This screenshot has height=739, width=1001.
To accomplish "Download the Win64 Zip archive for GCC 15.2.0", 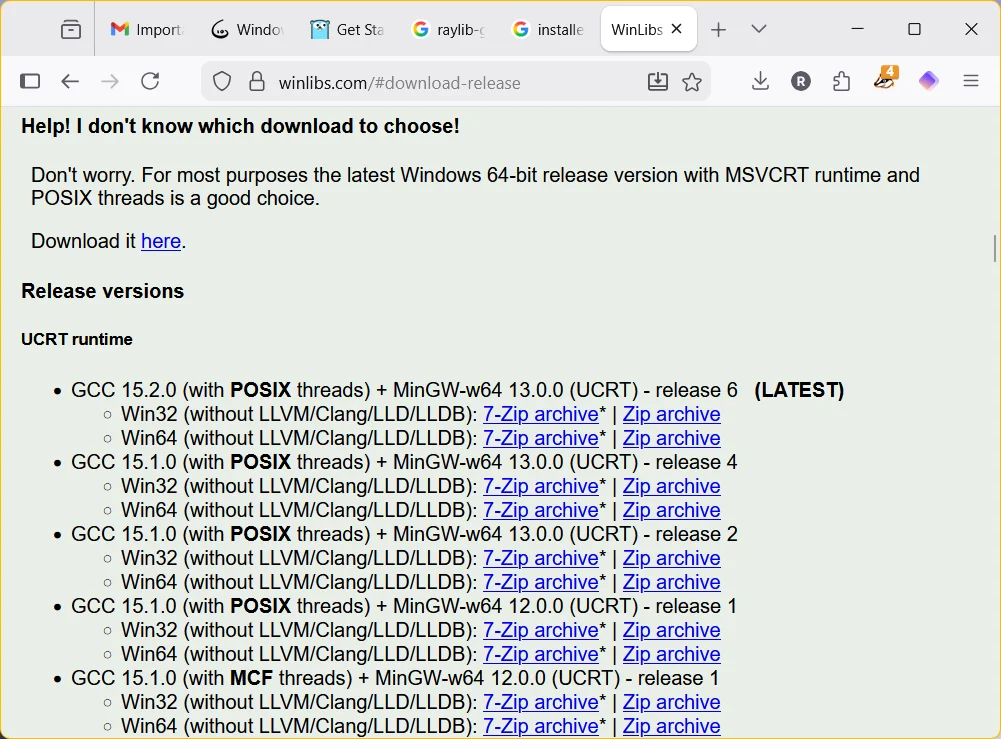I will click(x=671, y=438).
